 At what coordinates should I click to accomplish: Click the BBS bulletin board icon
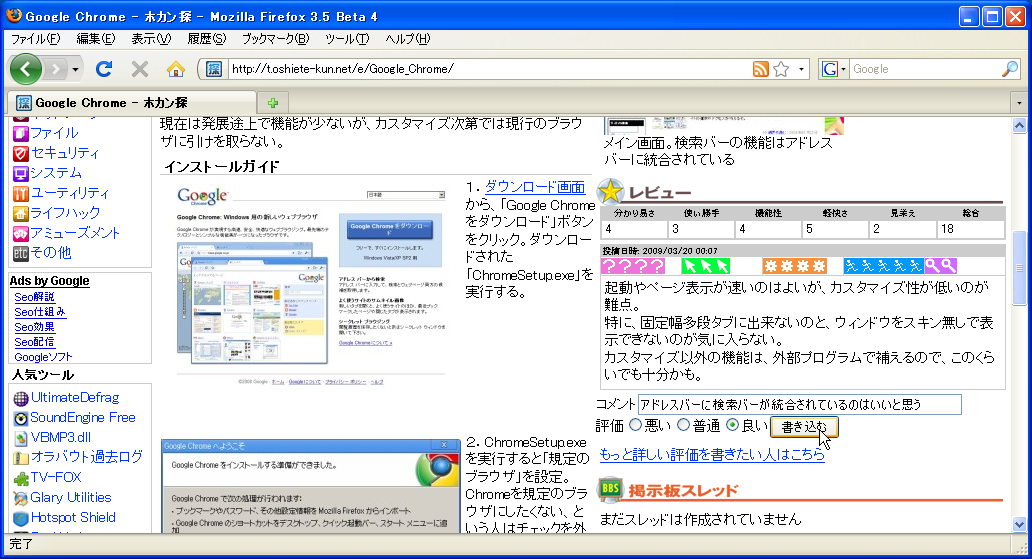click(610, 489)
